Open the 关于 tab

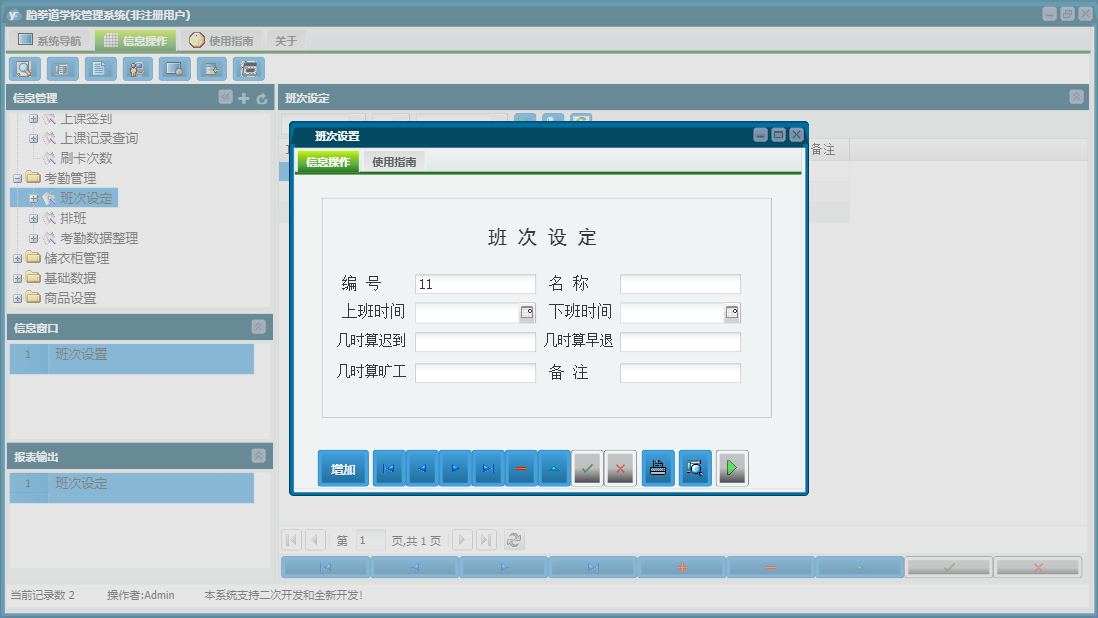(x=286, y=41)
